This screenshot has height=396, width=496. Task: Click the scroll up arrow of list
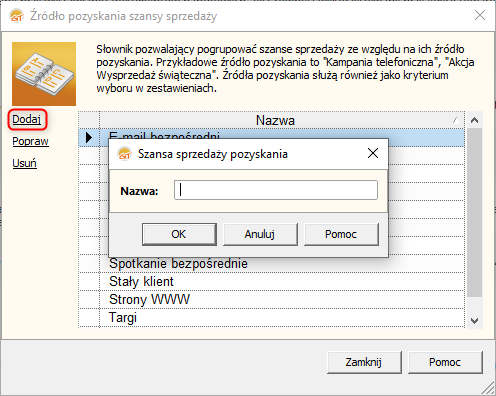point(475,120)
